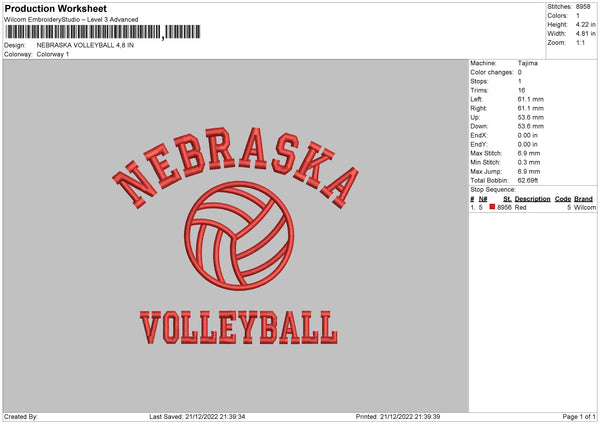Click the red color swatch in stop sequence
This screenshot has width=600, height=424.
(492, 207)
